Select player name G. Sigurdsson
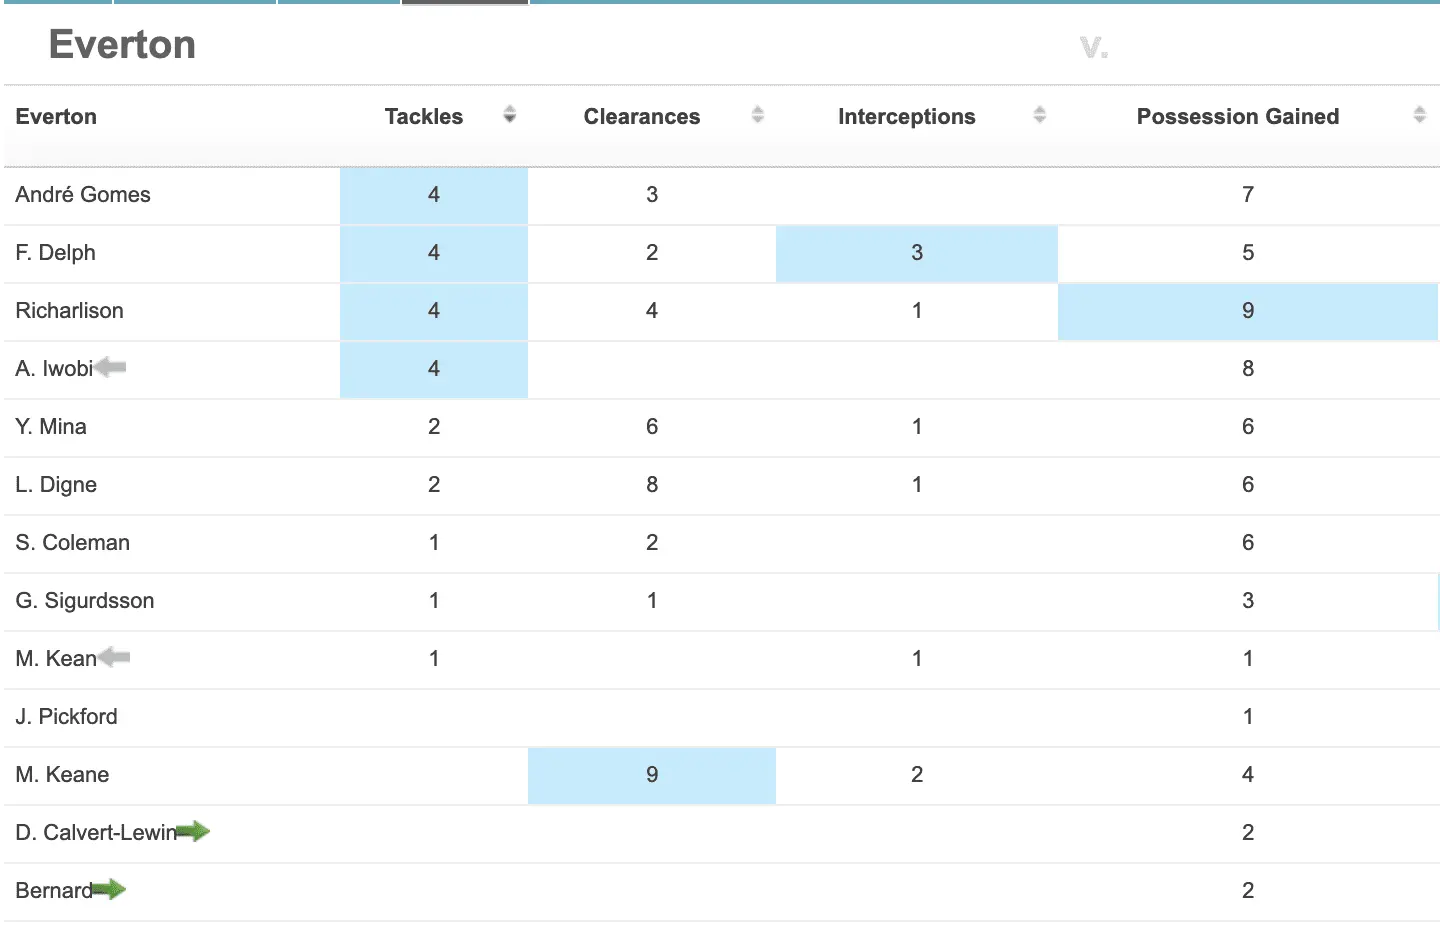This screenshot has width=1440, height=946. [85, 601]
